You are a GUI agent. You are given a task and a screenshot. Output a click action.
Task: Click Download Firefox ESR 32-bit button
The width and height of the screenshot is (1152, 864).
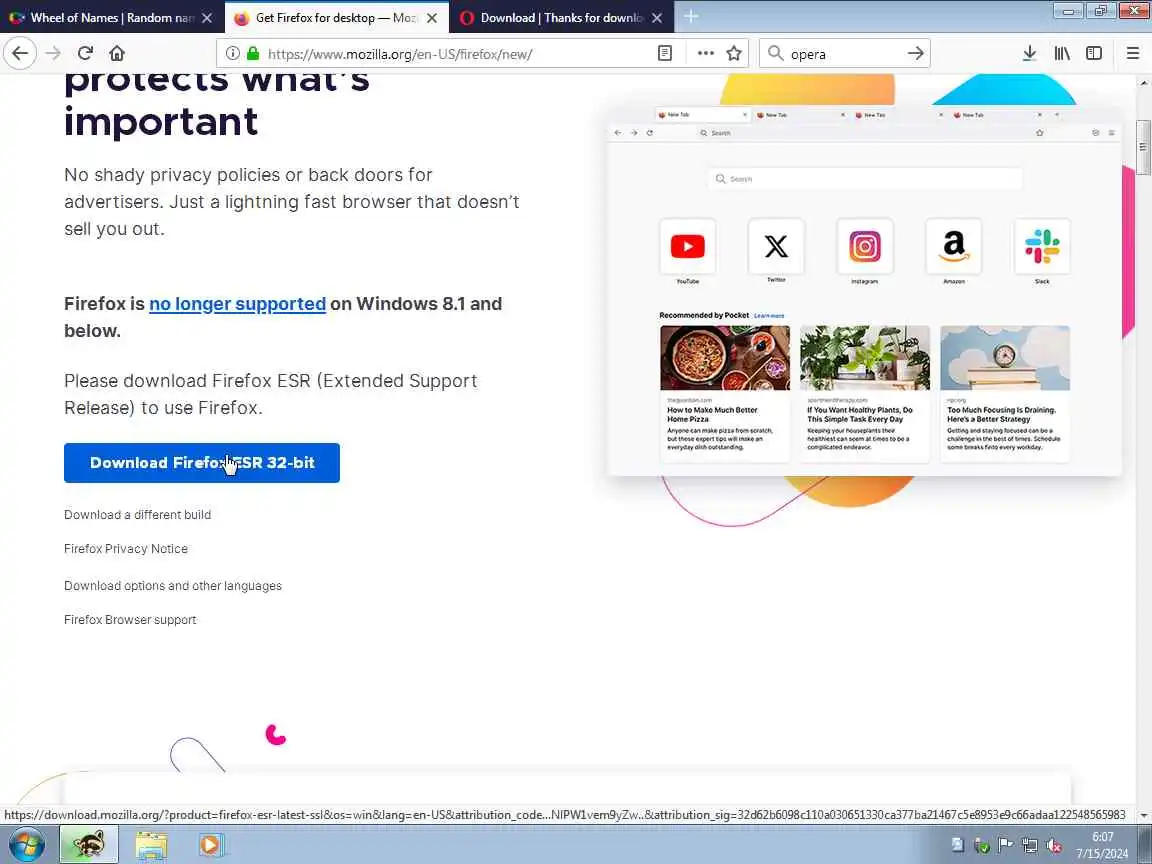coord(201,463)
